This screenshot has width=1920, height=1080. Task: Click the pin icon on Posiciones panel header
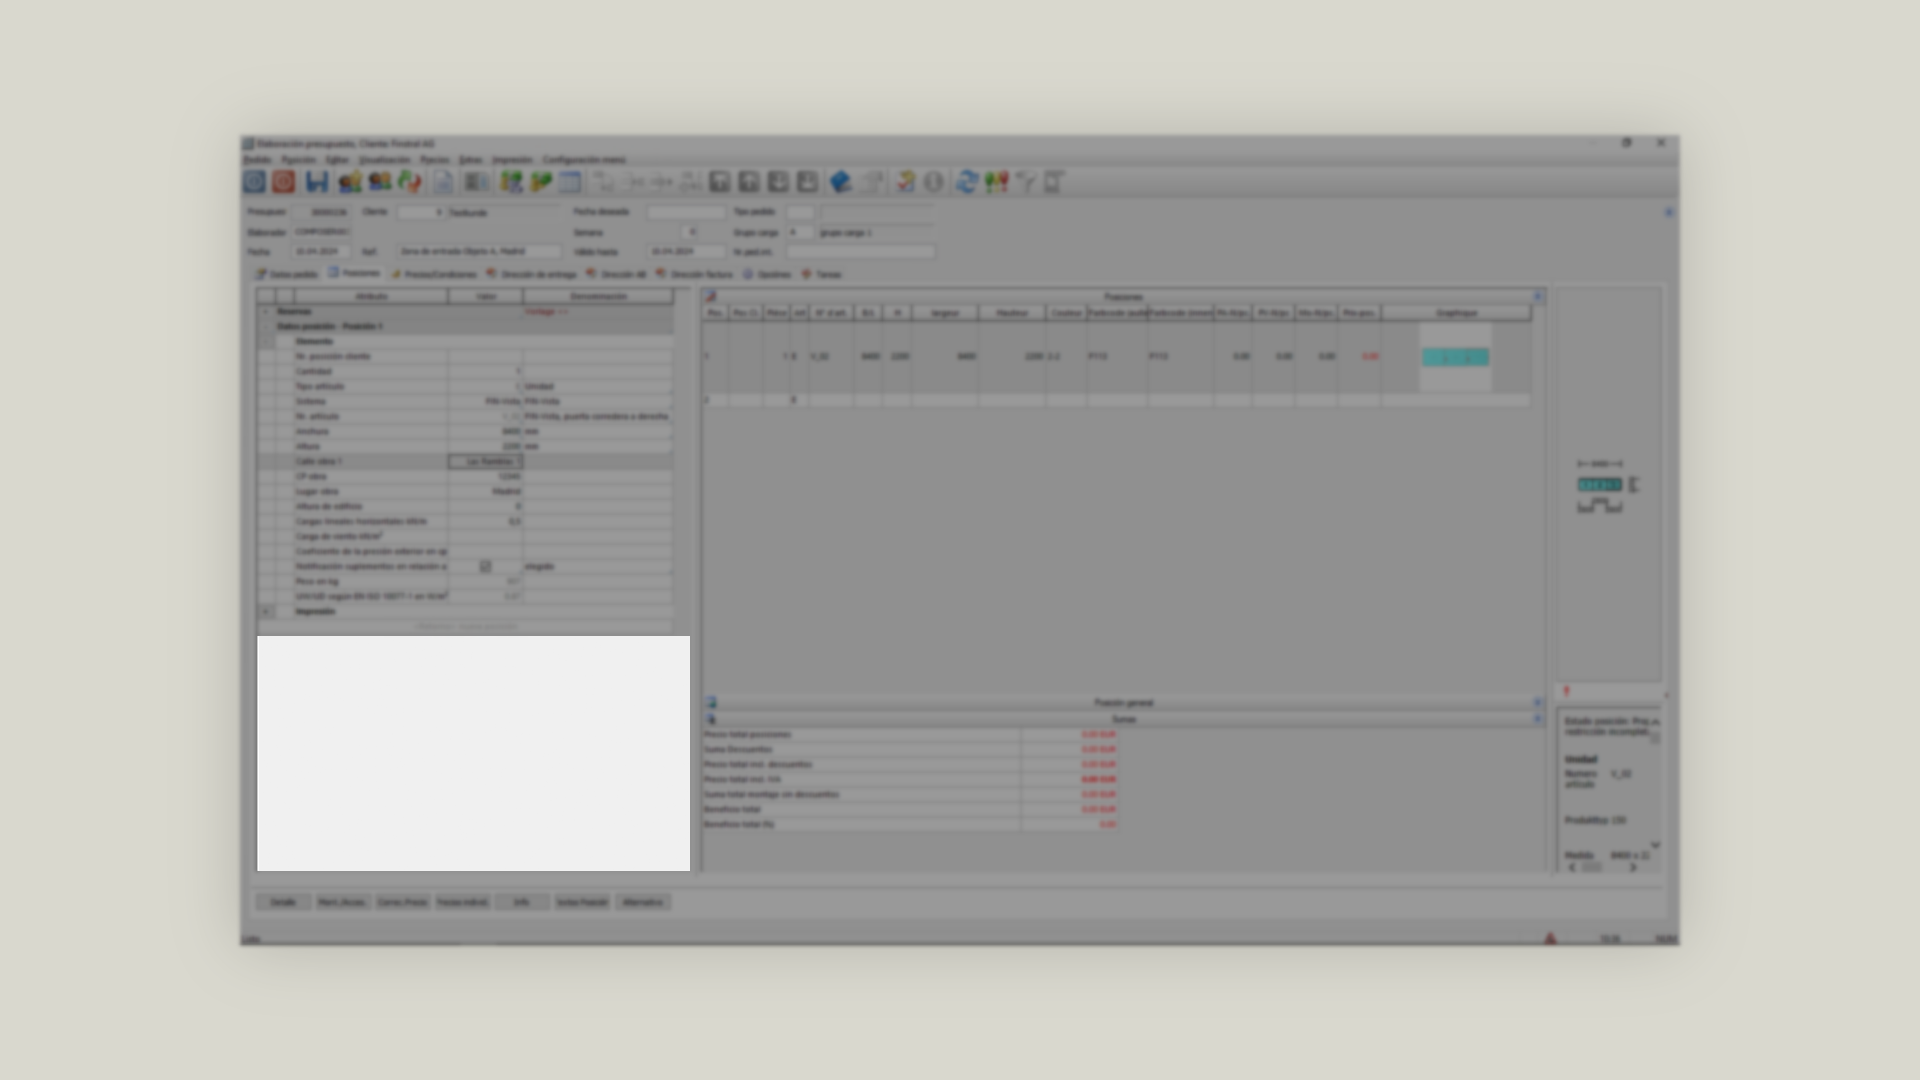(x=711, y=297)
